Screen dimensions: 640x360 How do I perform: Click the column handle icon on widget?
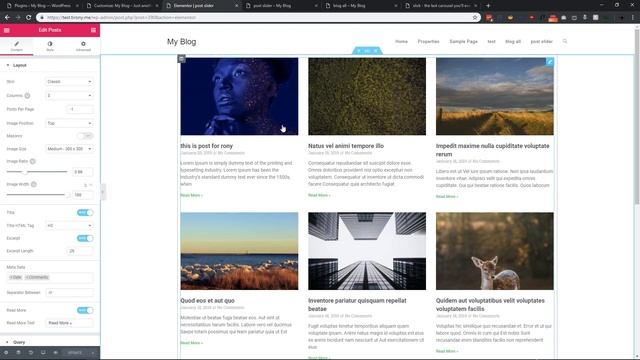(182, 59)
